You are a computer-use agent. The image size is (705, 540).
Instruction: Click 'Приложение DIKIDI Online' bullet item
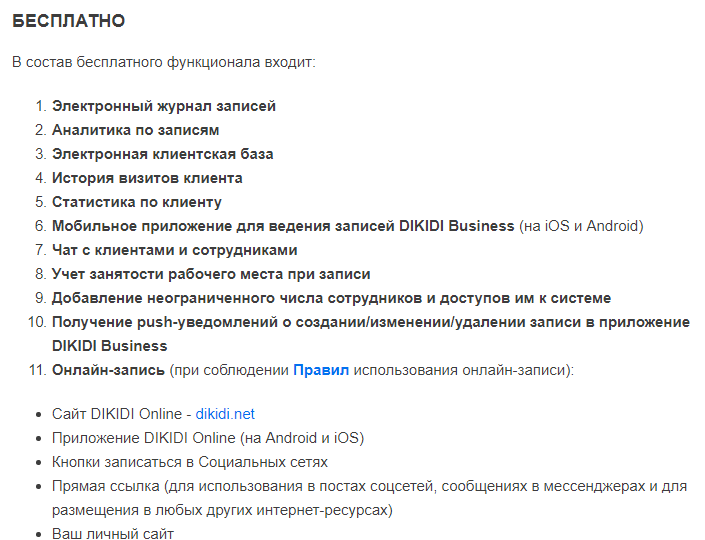(x=208, y=438)
